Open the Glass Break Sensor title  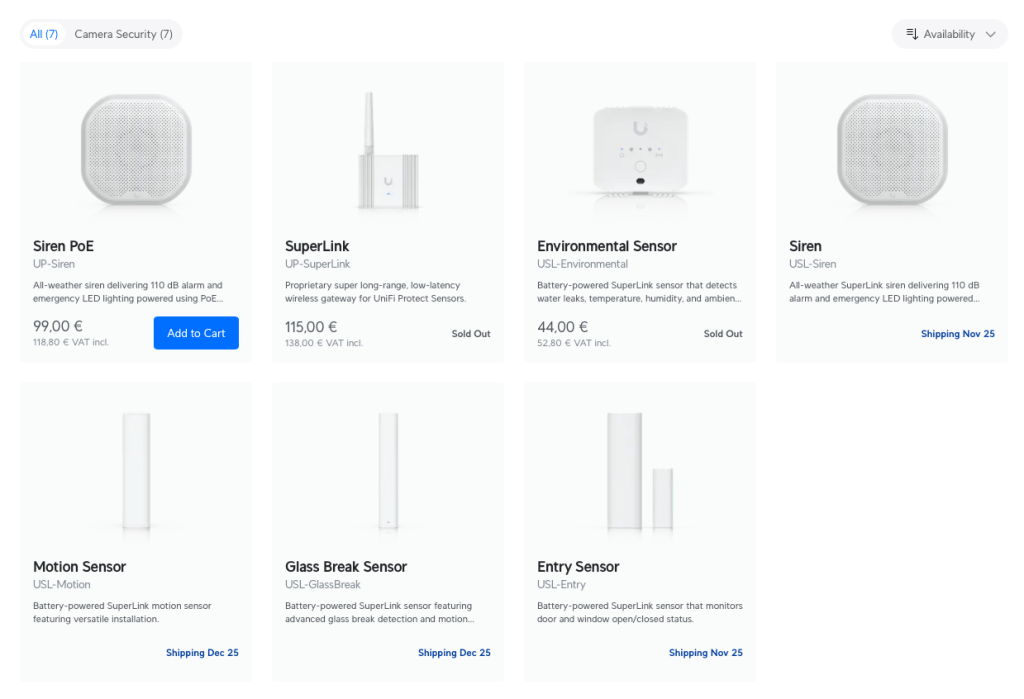click(346, 566)
